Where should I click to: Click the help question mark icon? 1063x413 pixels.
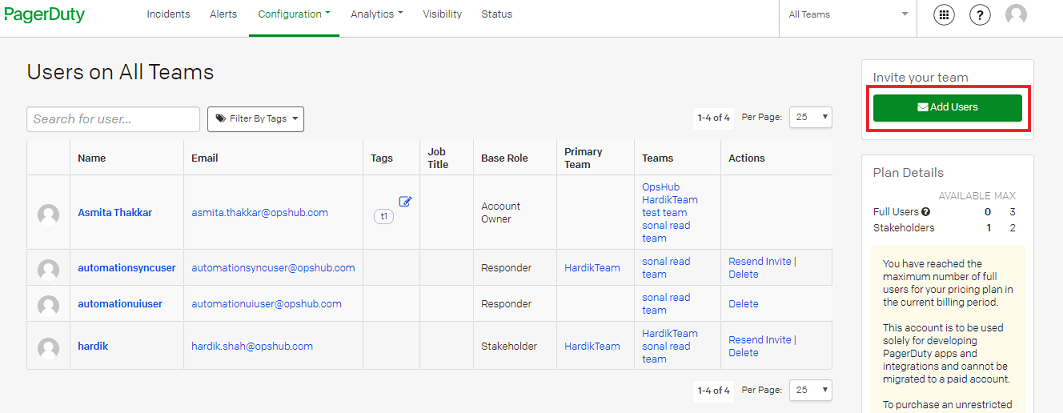pyautogui.click(x=980, y=15)
